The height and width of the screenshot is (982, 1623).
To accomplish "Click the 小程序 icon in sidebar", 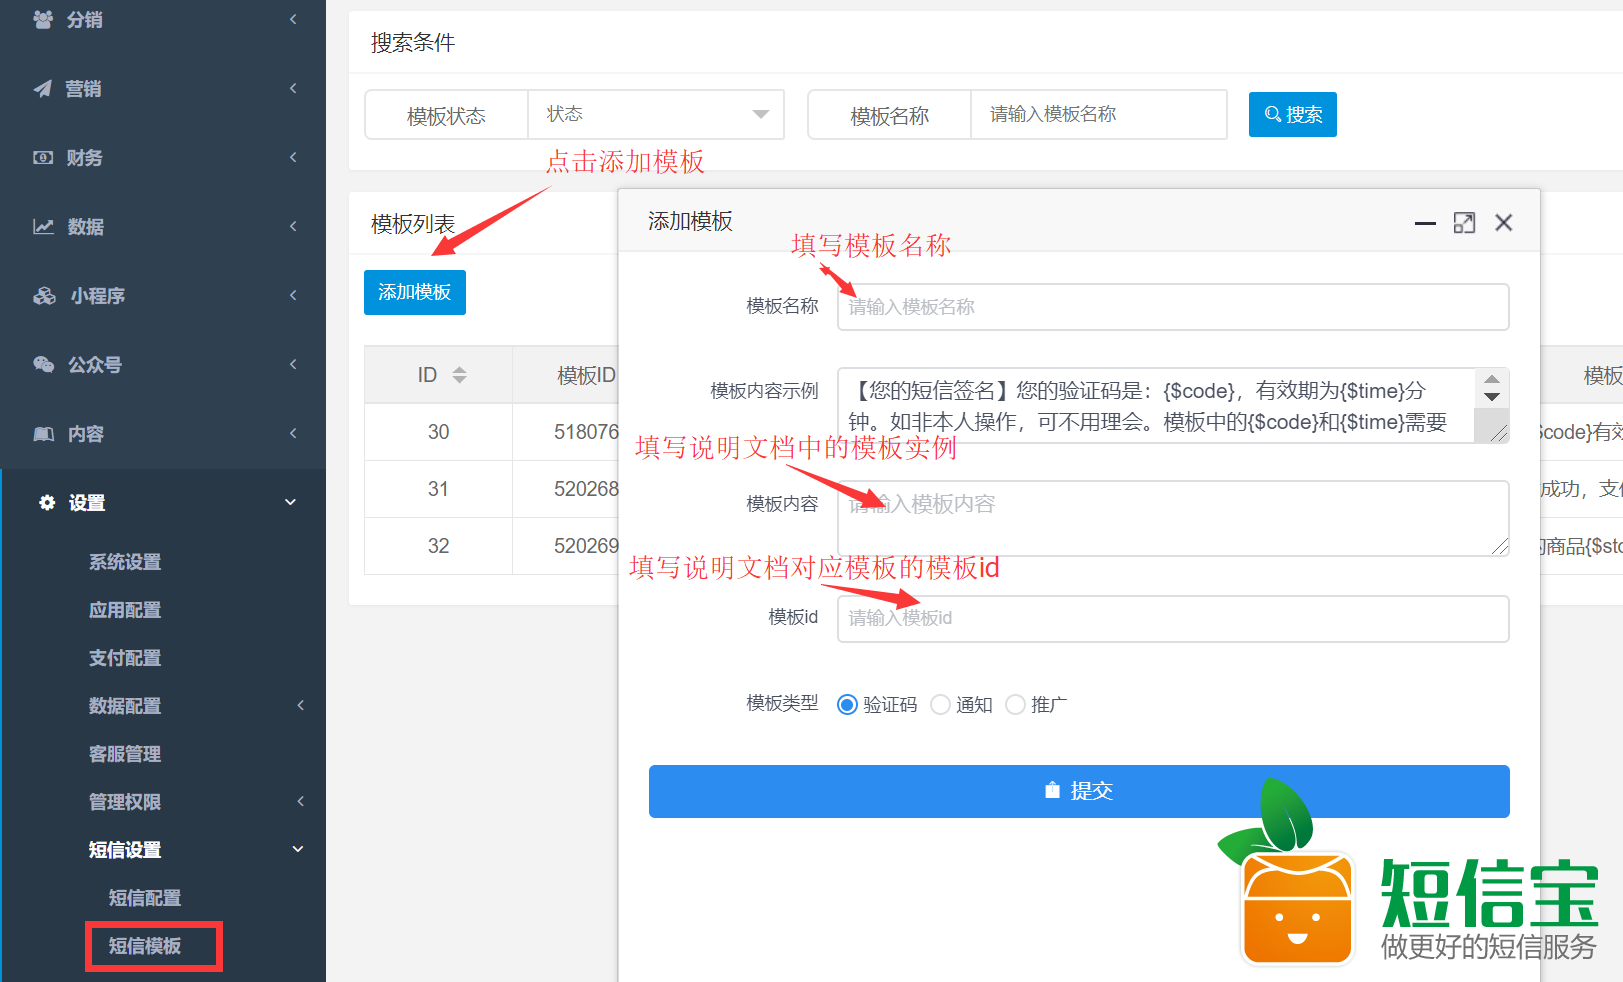I will pyautogui.click(x=44, y=296).
